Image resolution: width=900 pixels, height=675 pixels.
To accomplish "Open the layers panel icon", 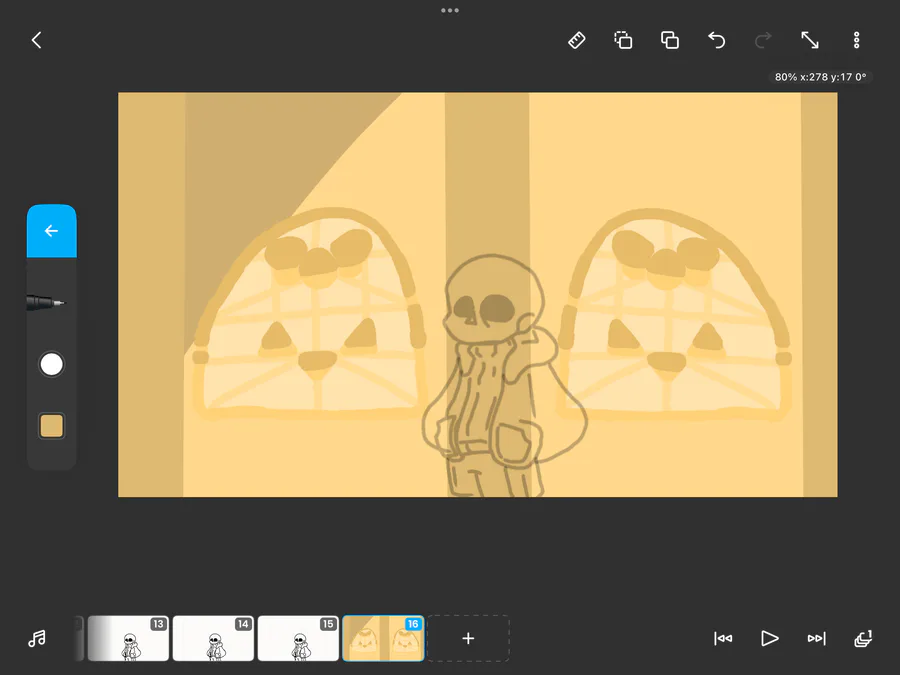I will click(x=863, y=638).
